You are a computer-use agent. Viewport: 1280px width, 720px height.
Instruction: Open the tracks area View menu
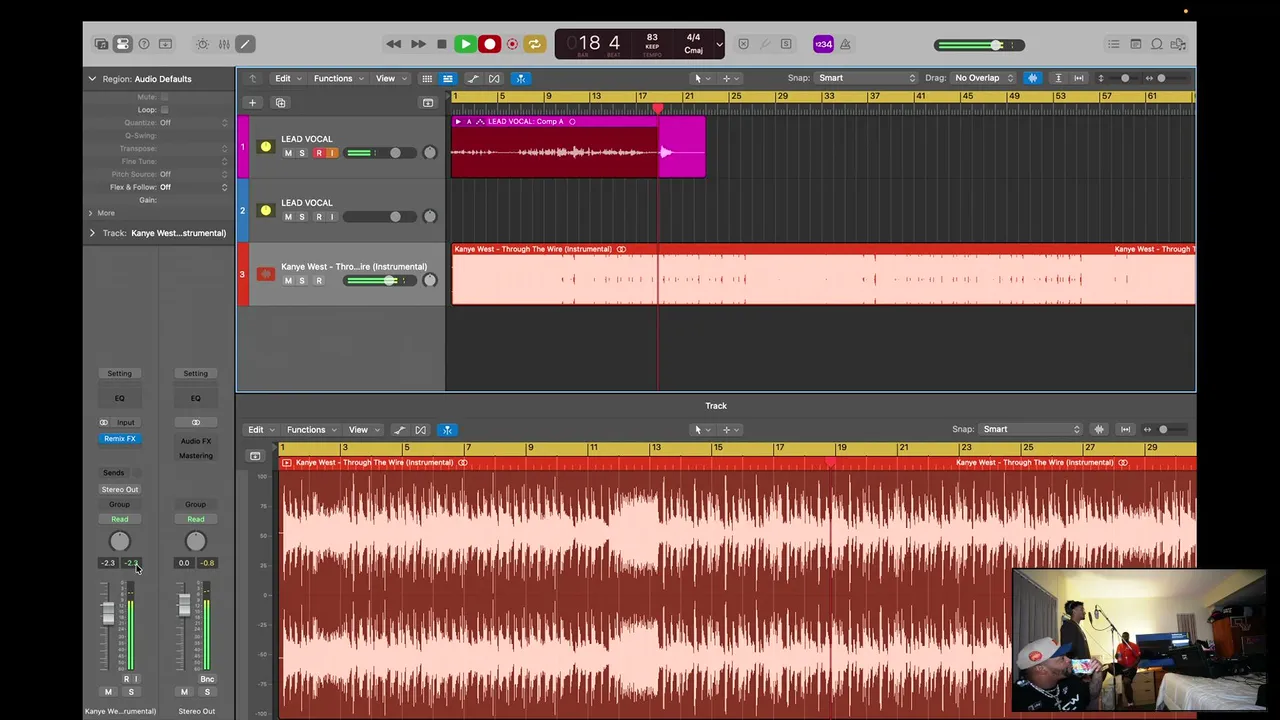tap(389, 78)
